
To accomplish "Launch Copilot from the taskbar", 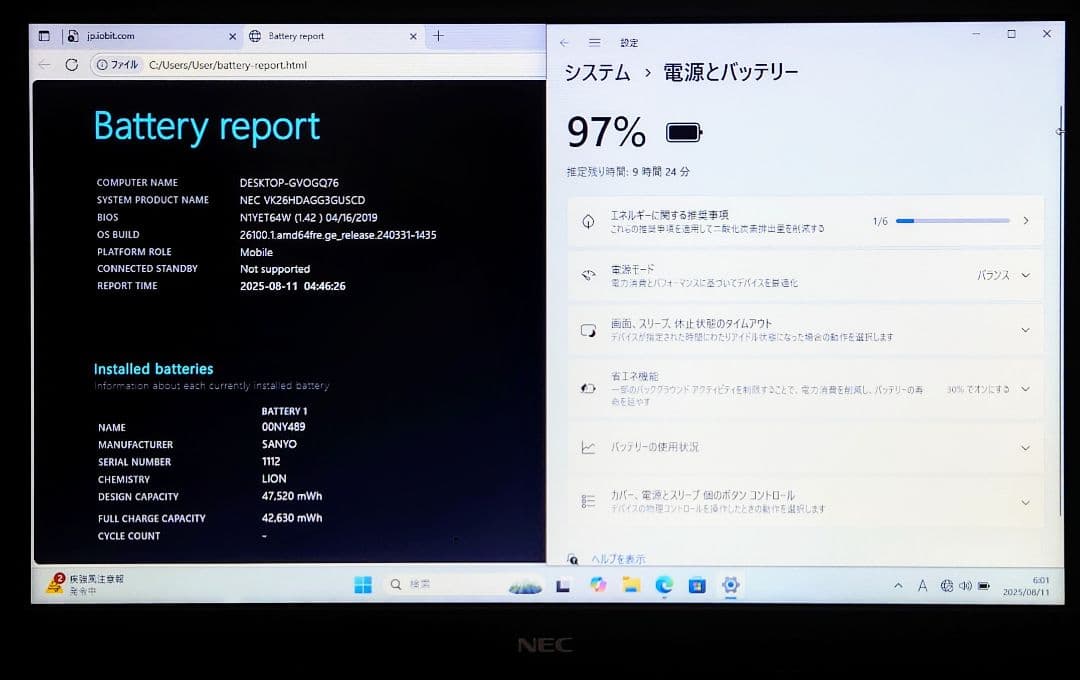I will click(x=598, y=586).
